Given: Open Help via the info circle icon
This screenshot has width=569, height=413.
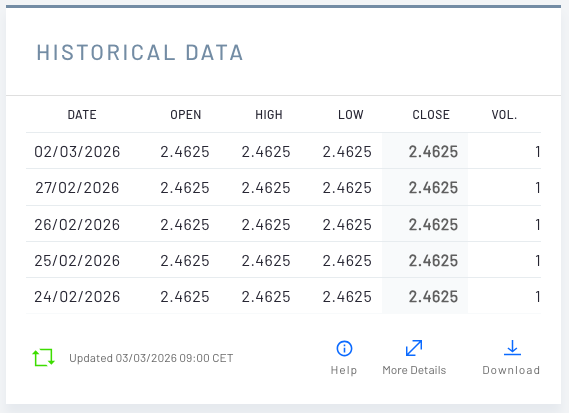Looking at the screenshot, I should [344, 348].
